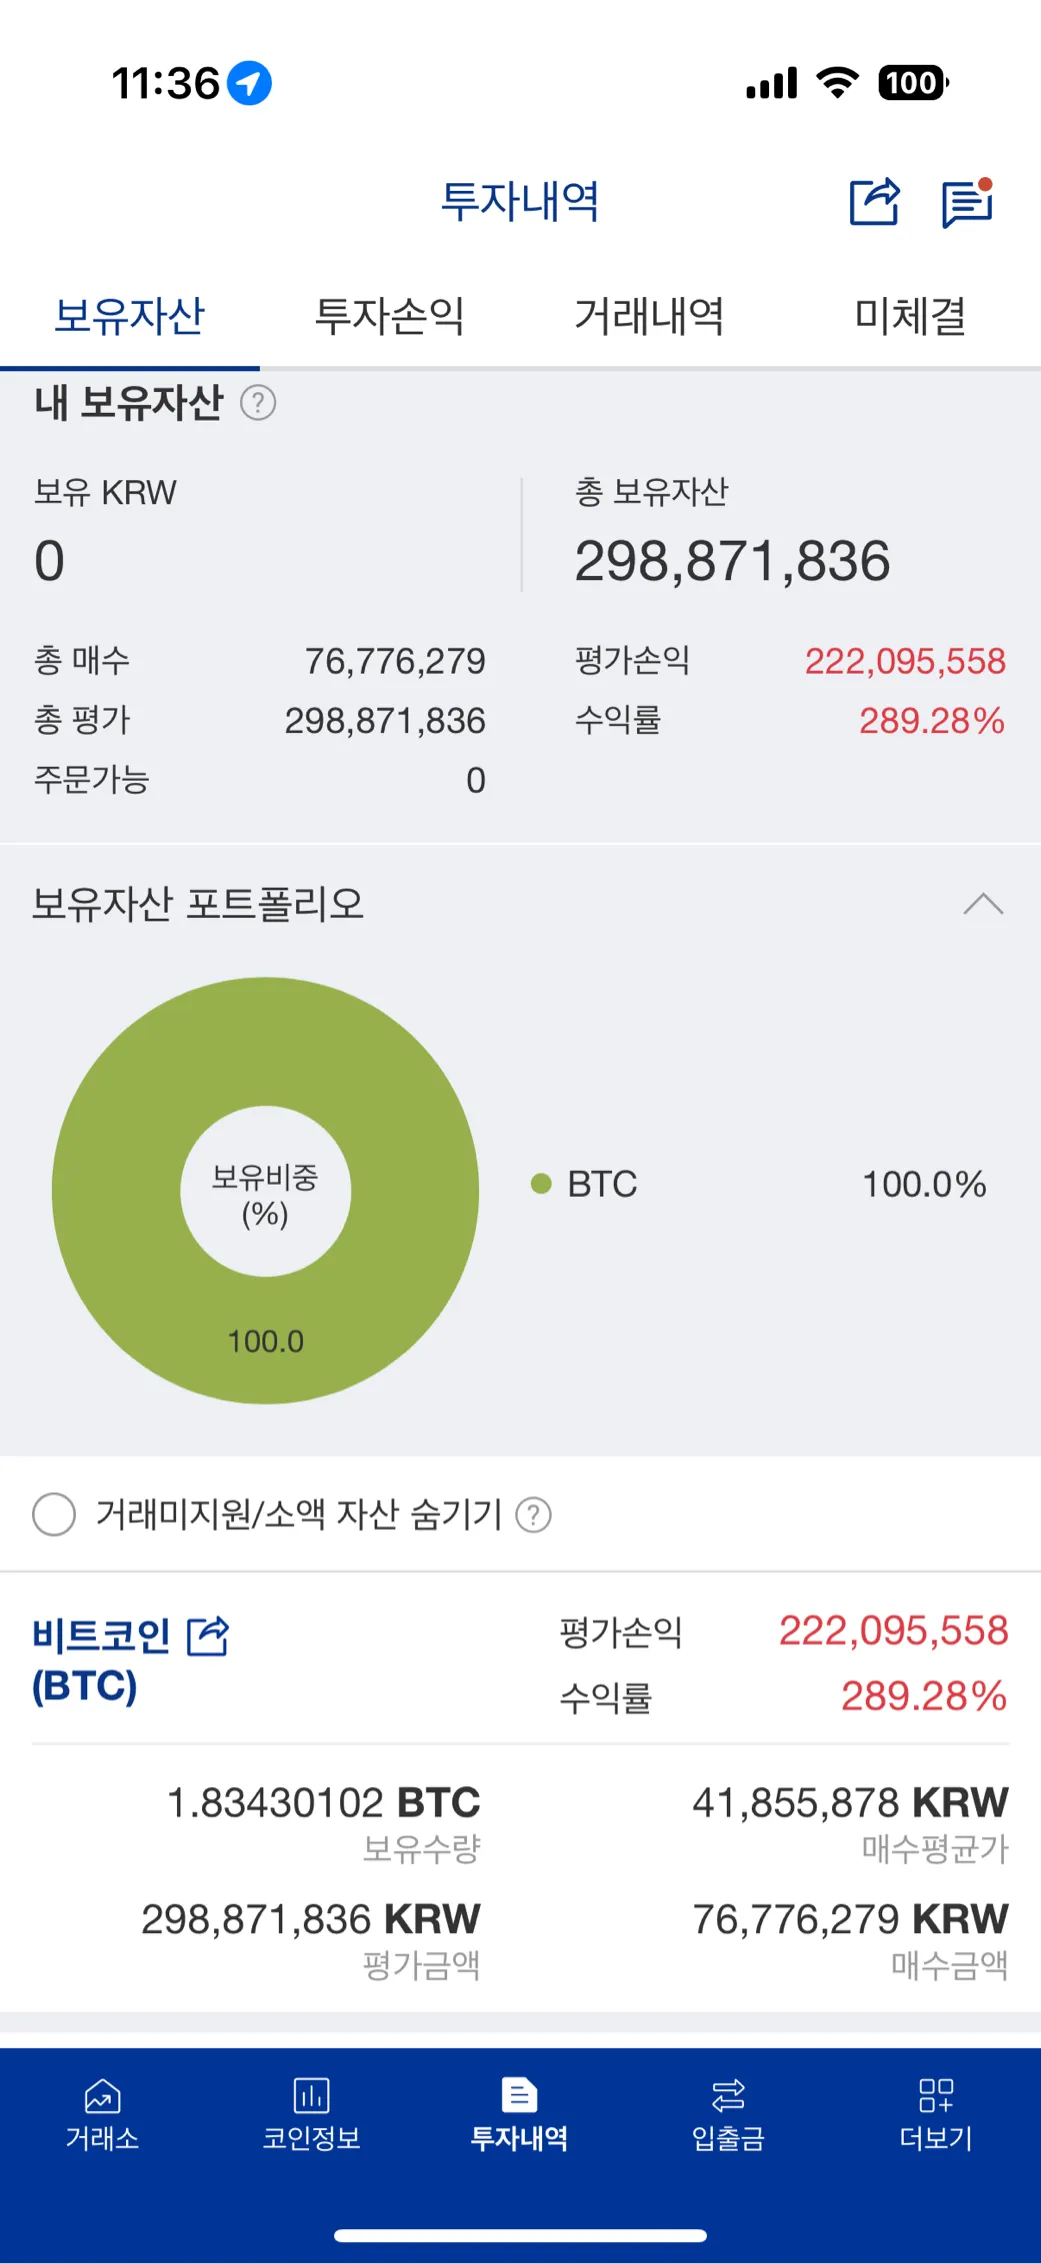The width and height of the screenshot is (1041, 2264).
Task: Open the notifications message icon
Action: pos(967,203)
